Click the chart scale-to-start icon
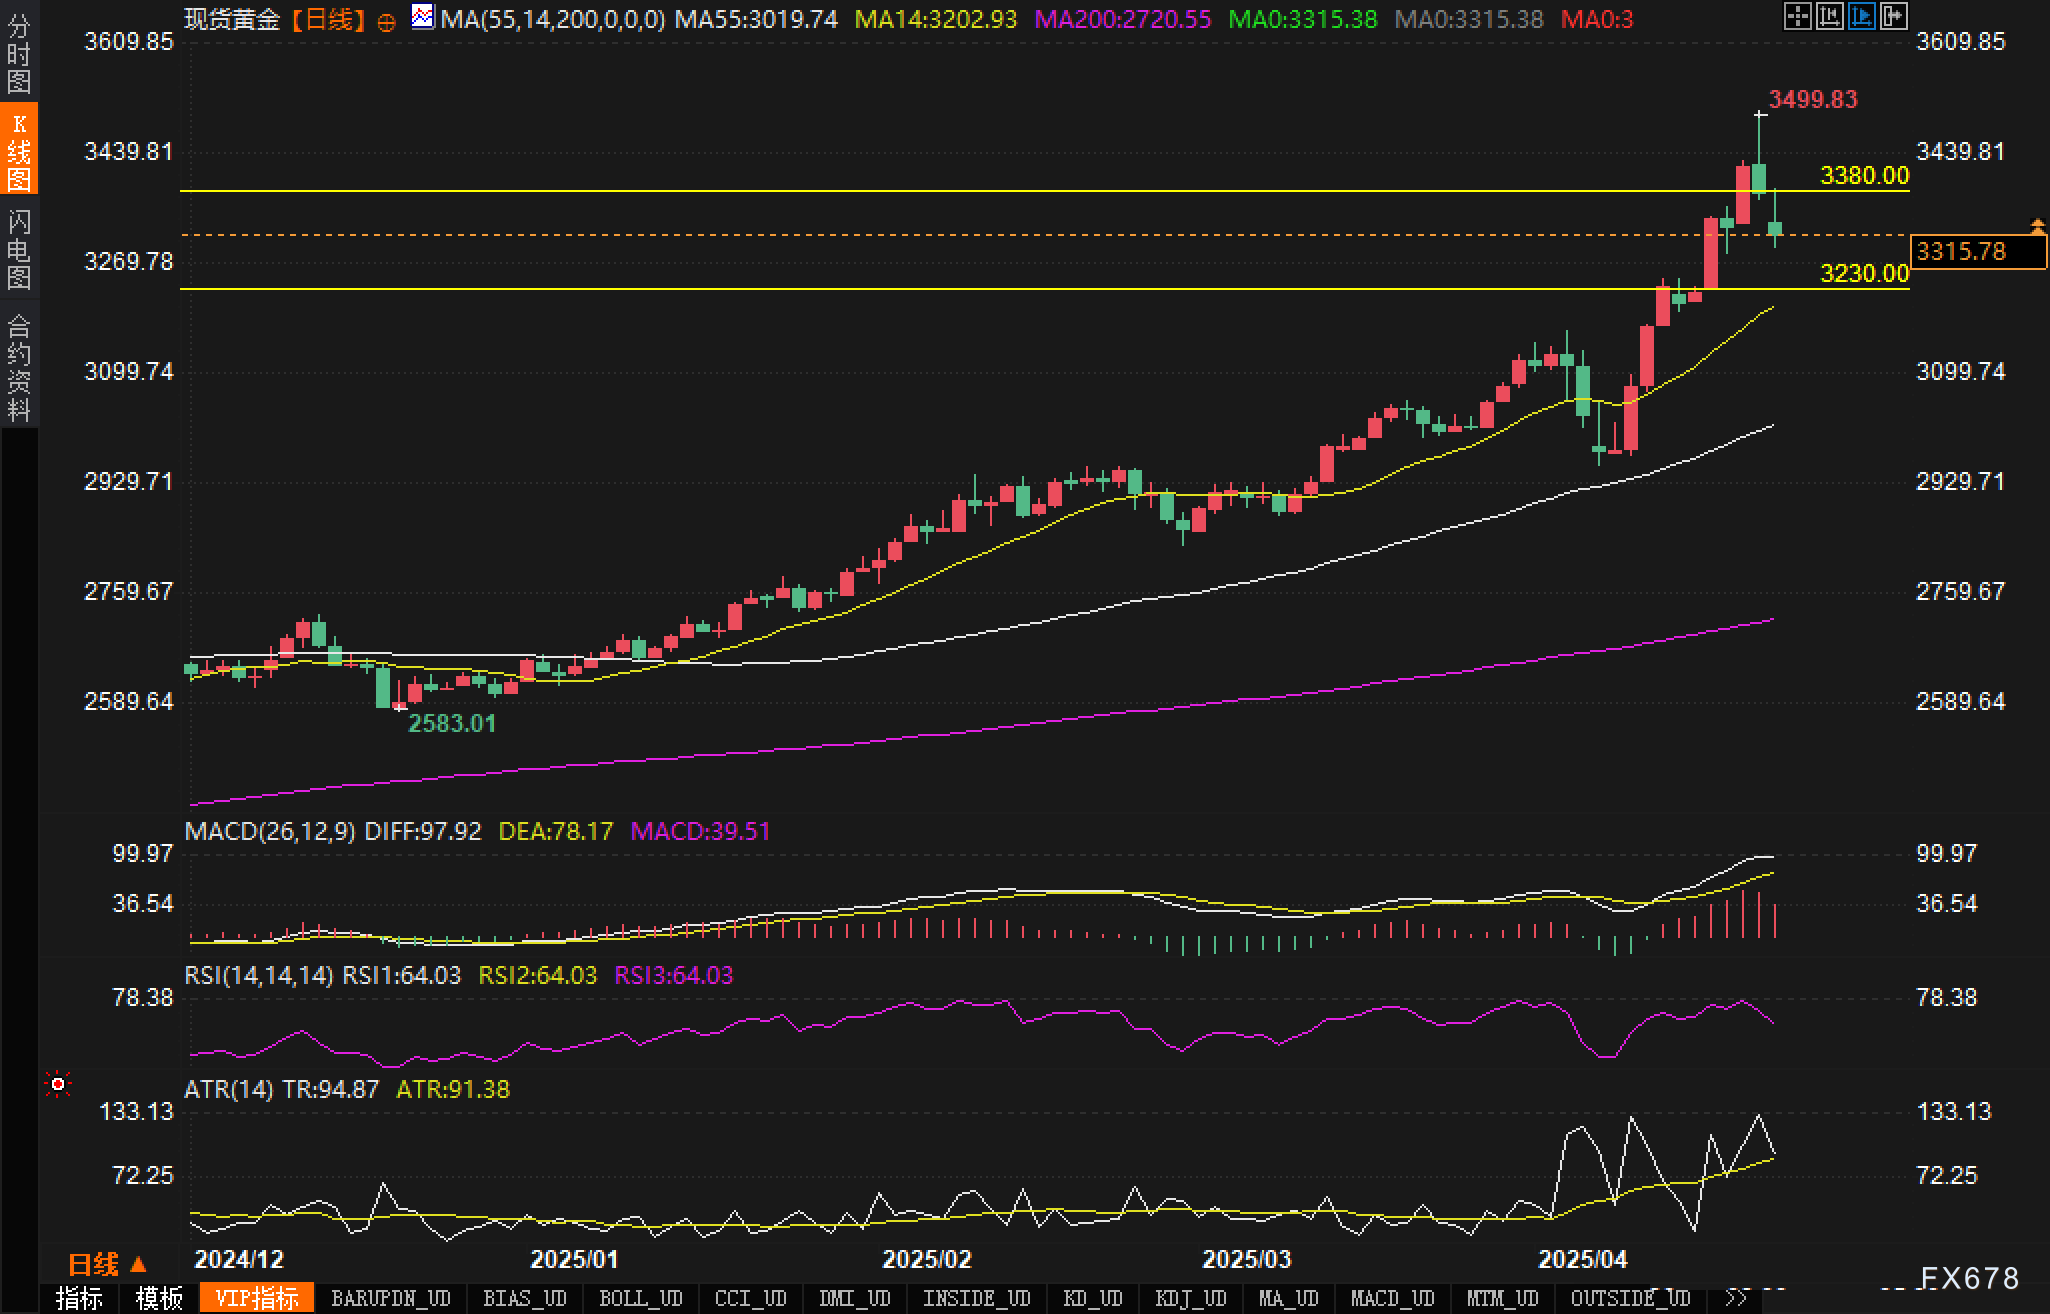2050x1314 pixels. pyautogui.click(x=1829, y=16)
